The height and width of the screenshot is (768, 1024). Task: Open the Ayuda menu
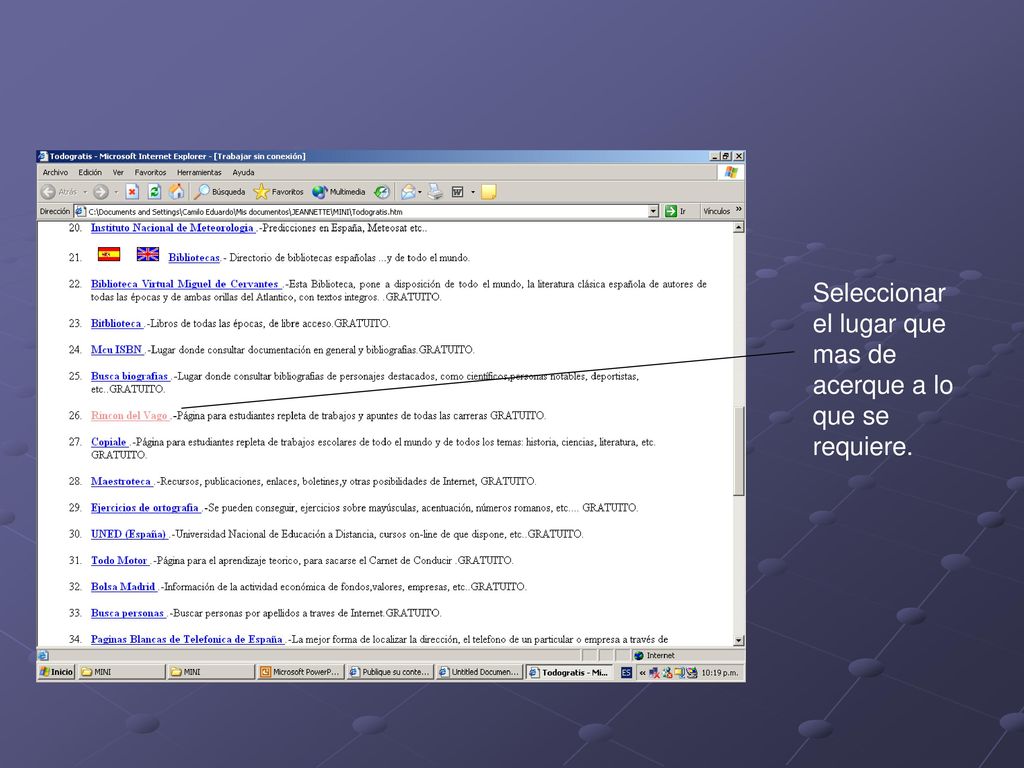coord(244,172)
